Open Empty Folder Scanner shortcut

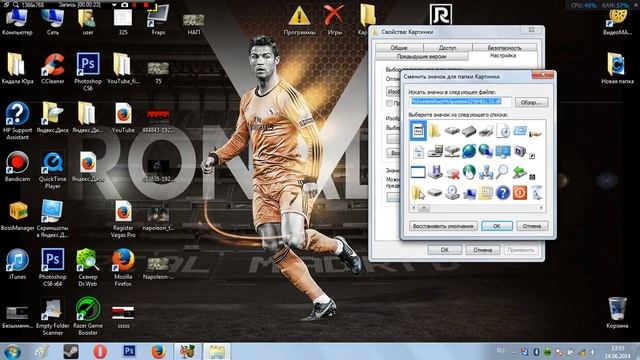tap(53, 316)
